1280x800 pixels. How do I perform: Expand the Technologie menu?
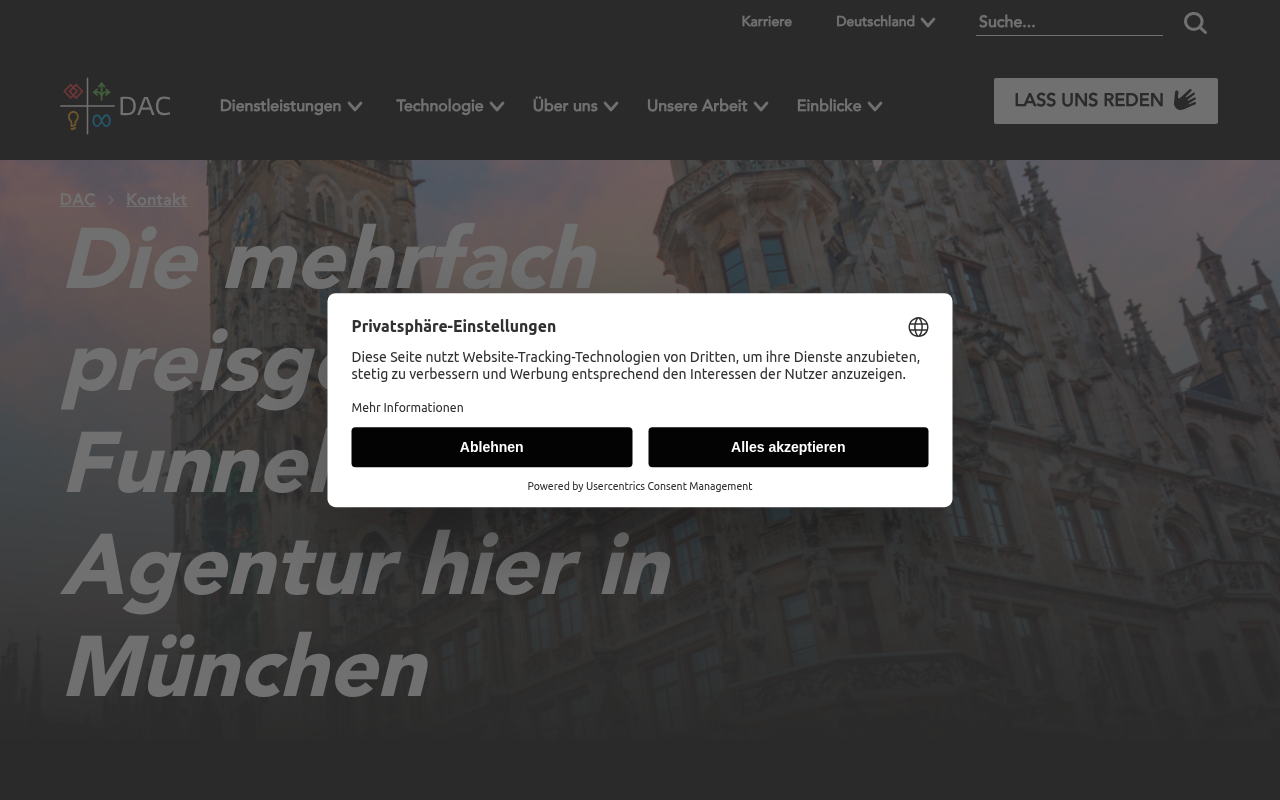[x=450, y=106]
